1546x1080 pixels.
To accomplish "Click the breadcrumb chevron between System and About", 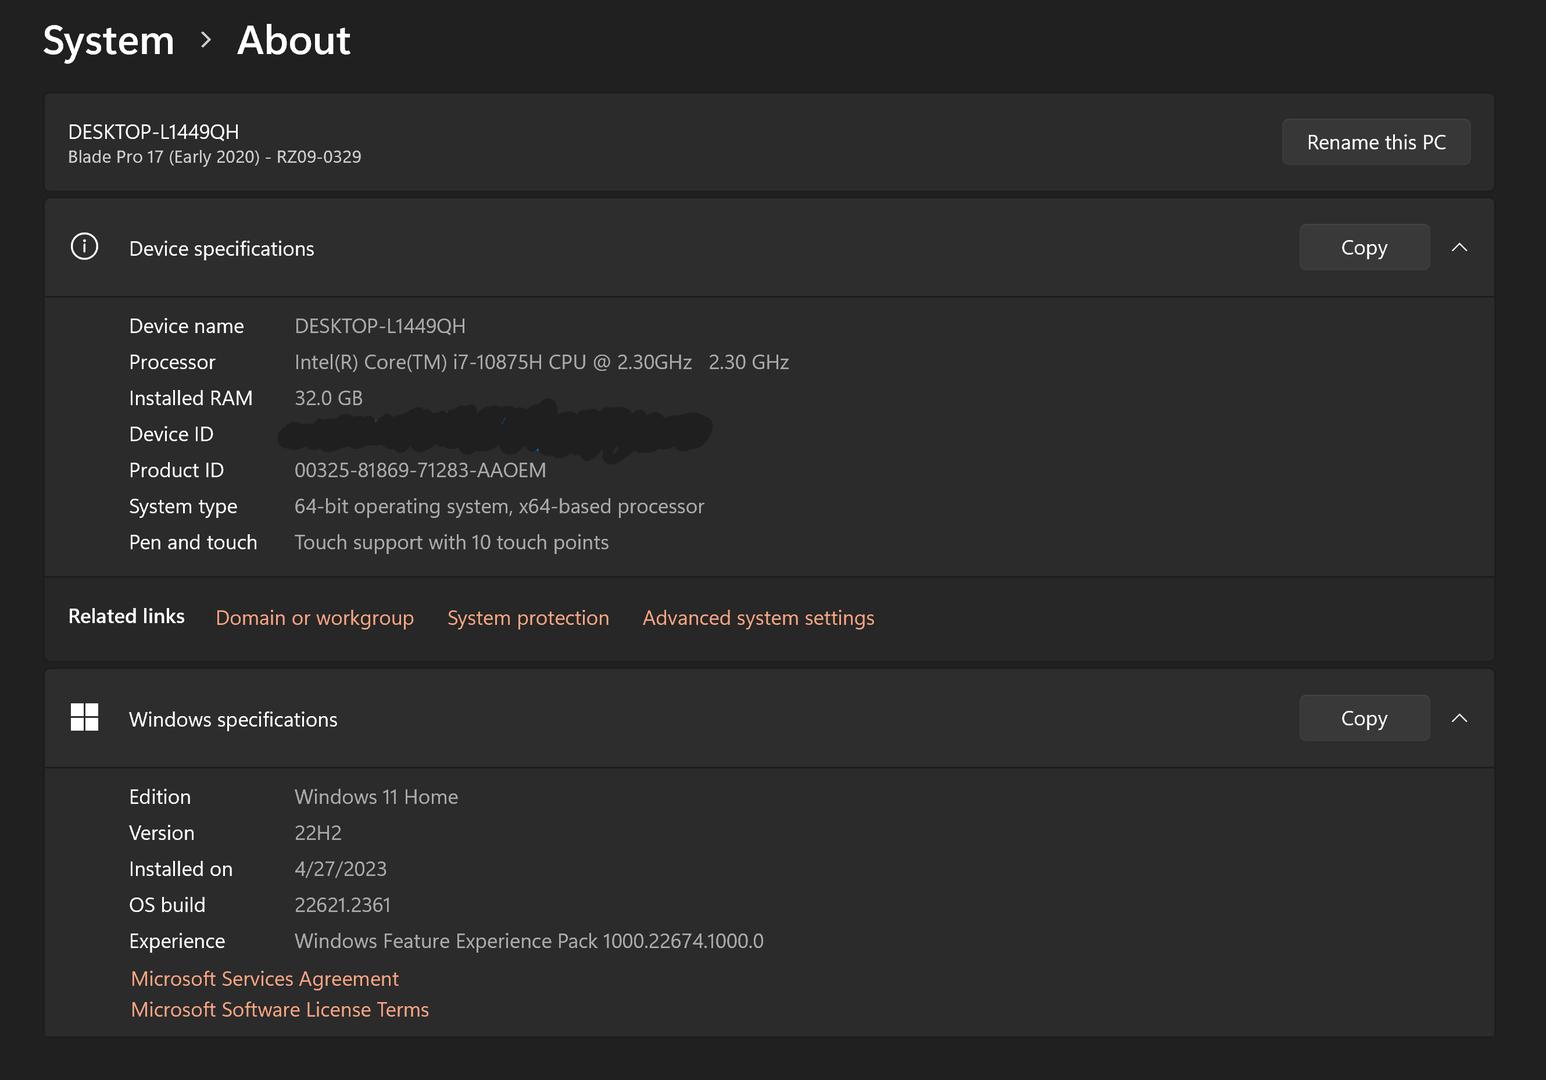I will coord(206,40).
